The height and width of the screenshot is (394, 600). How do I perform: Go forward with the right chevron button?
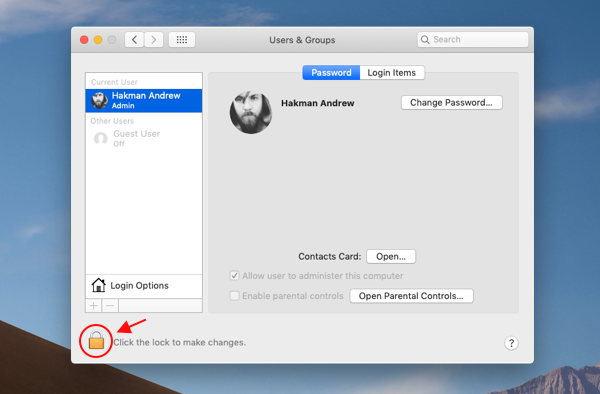(x=154, y=39)
